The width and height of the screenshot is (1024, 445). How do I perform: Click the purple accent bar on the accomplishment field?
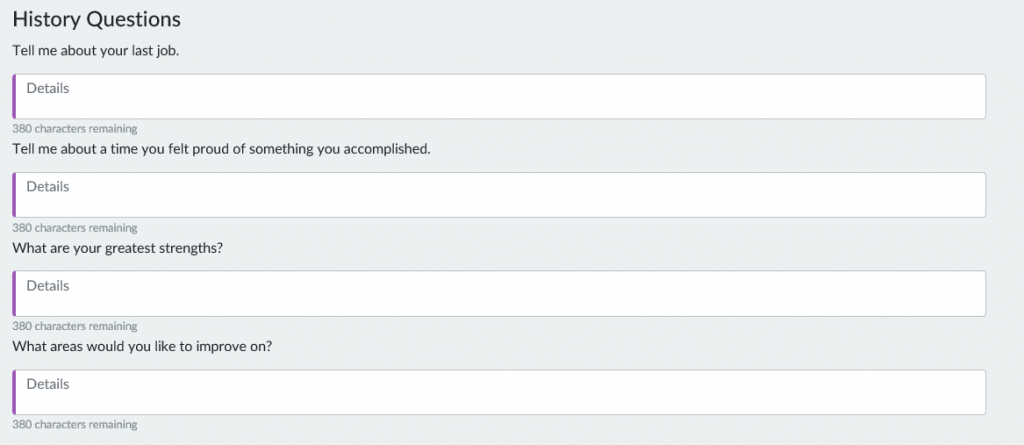click(x=14, y=195)
